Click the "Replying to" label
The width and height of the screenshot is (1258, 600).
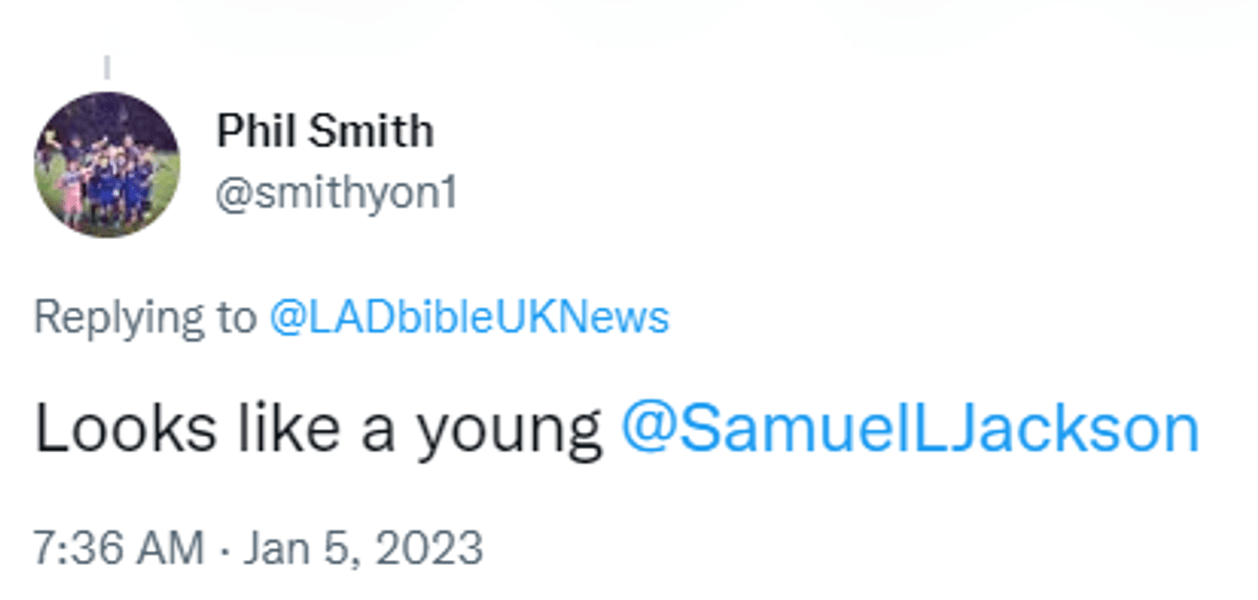145,318
